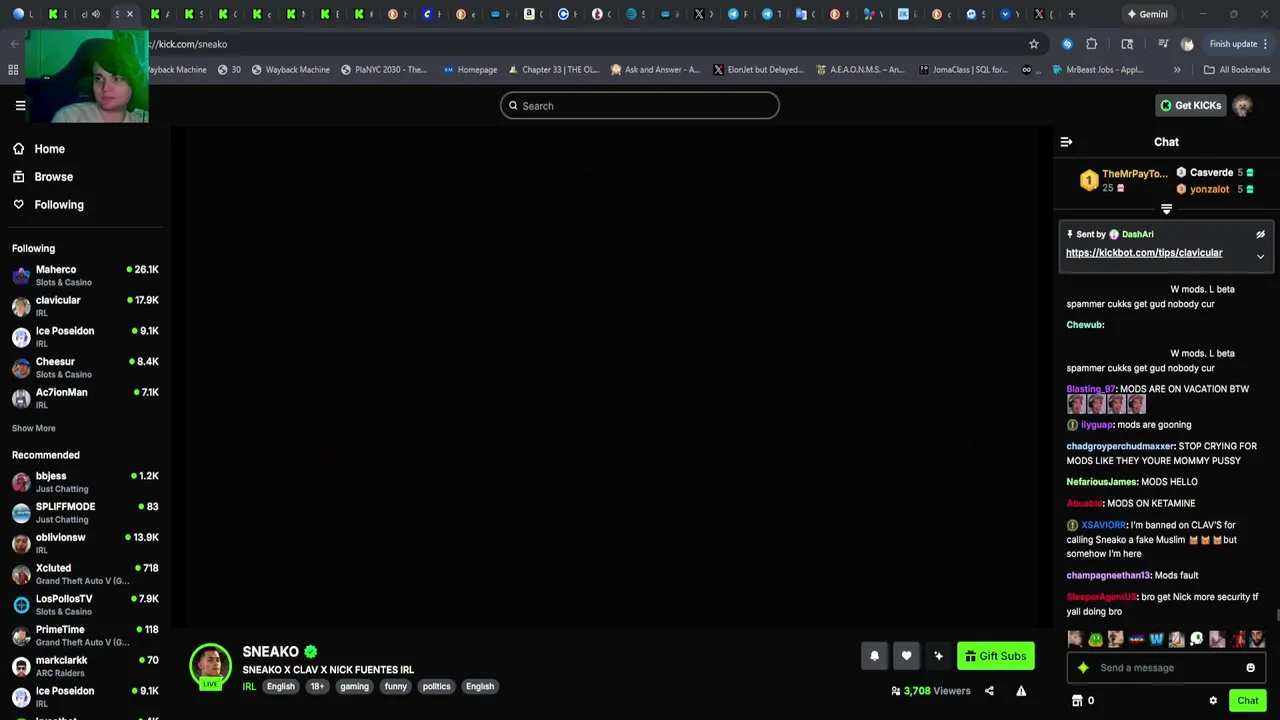Screen dimensions: 1280x720
Task: Click the Send a message field
Action: [x=1166, y=668]
